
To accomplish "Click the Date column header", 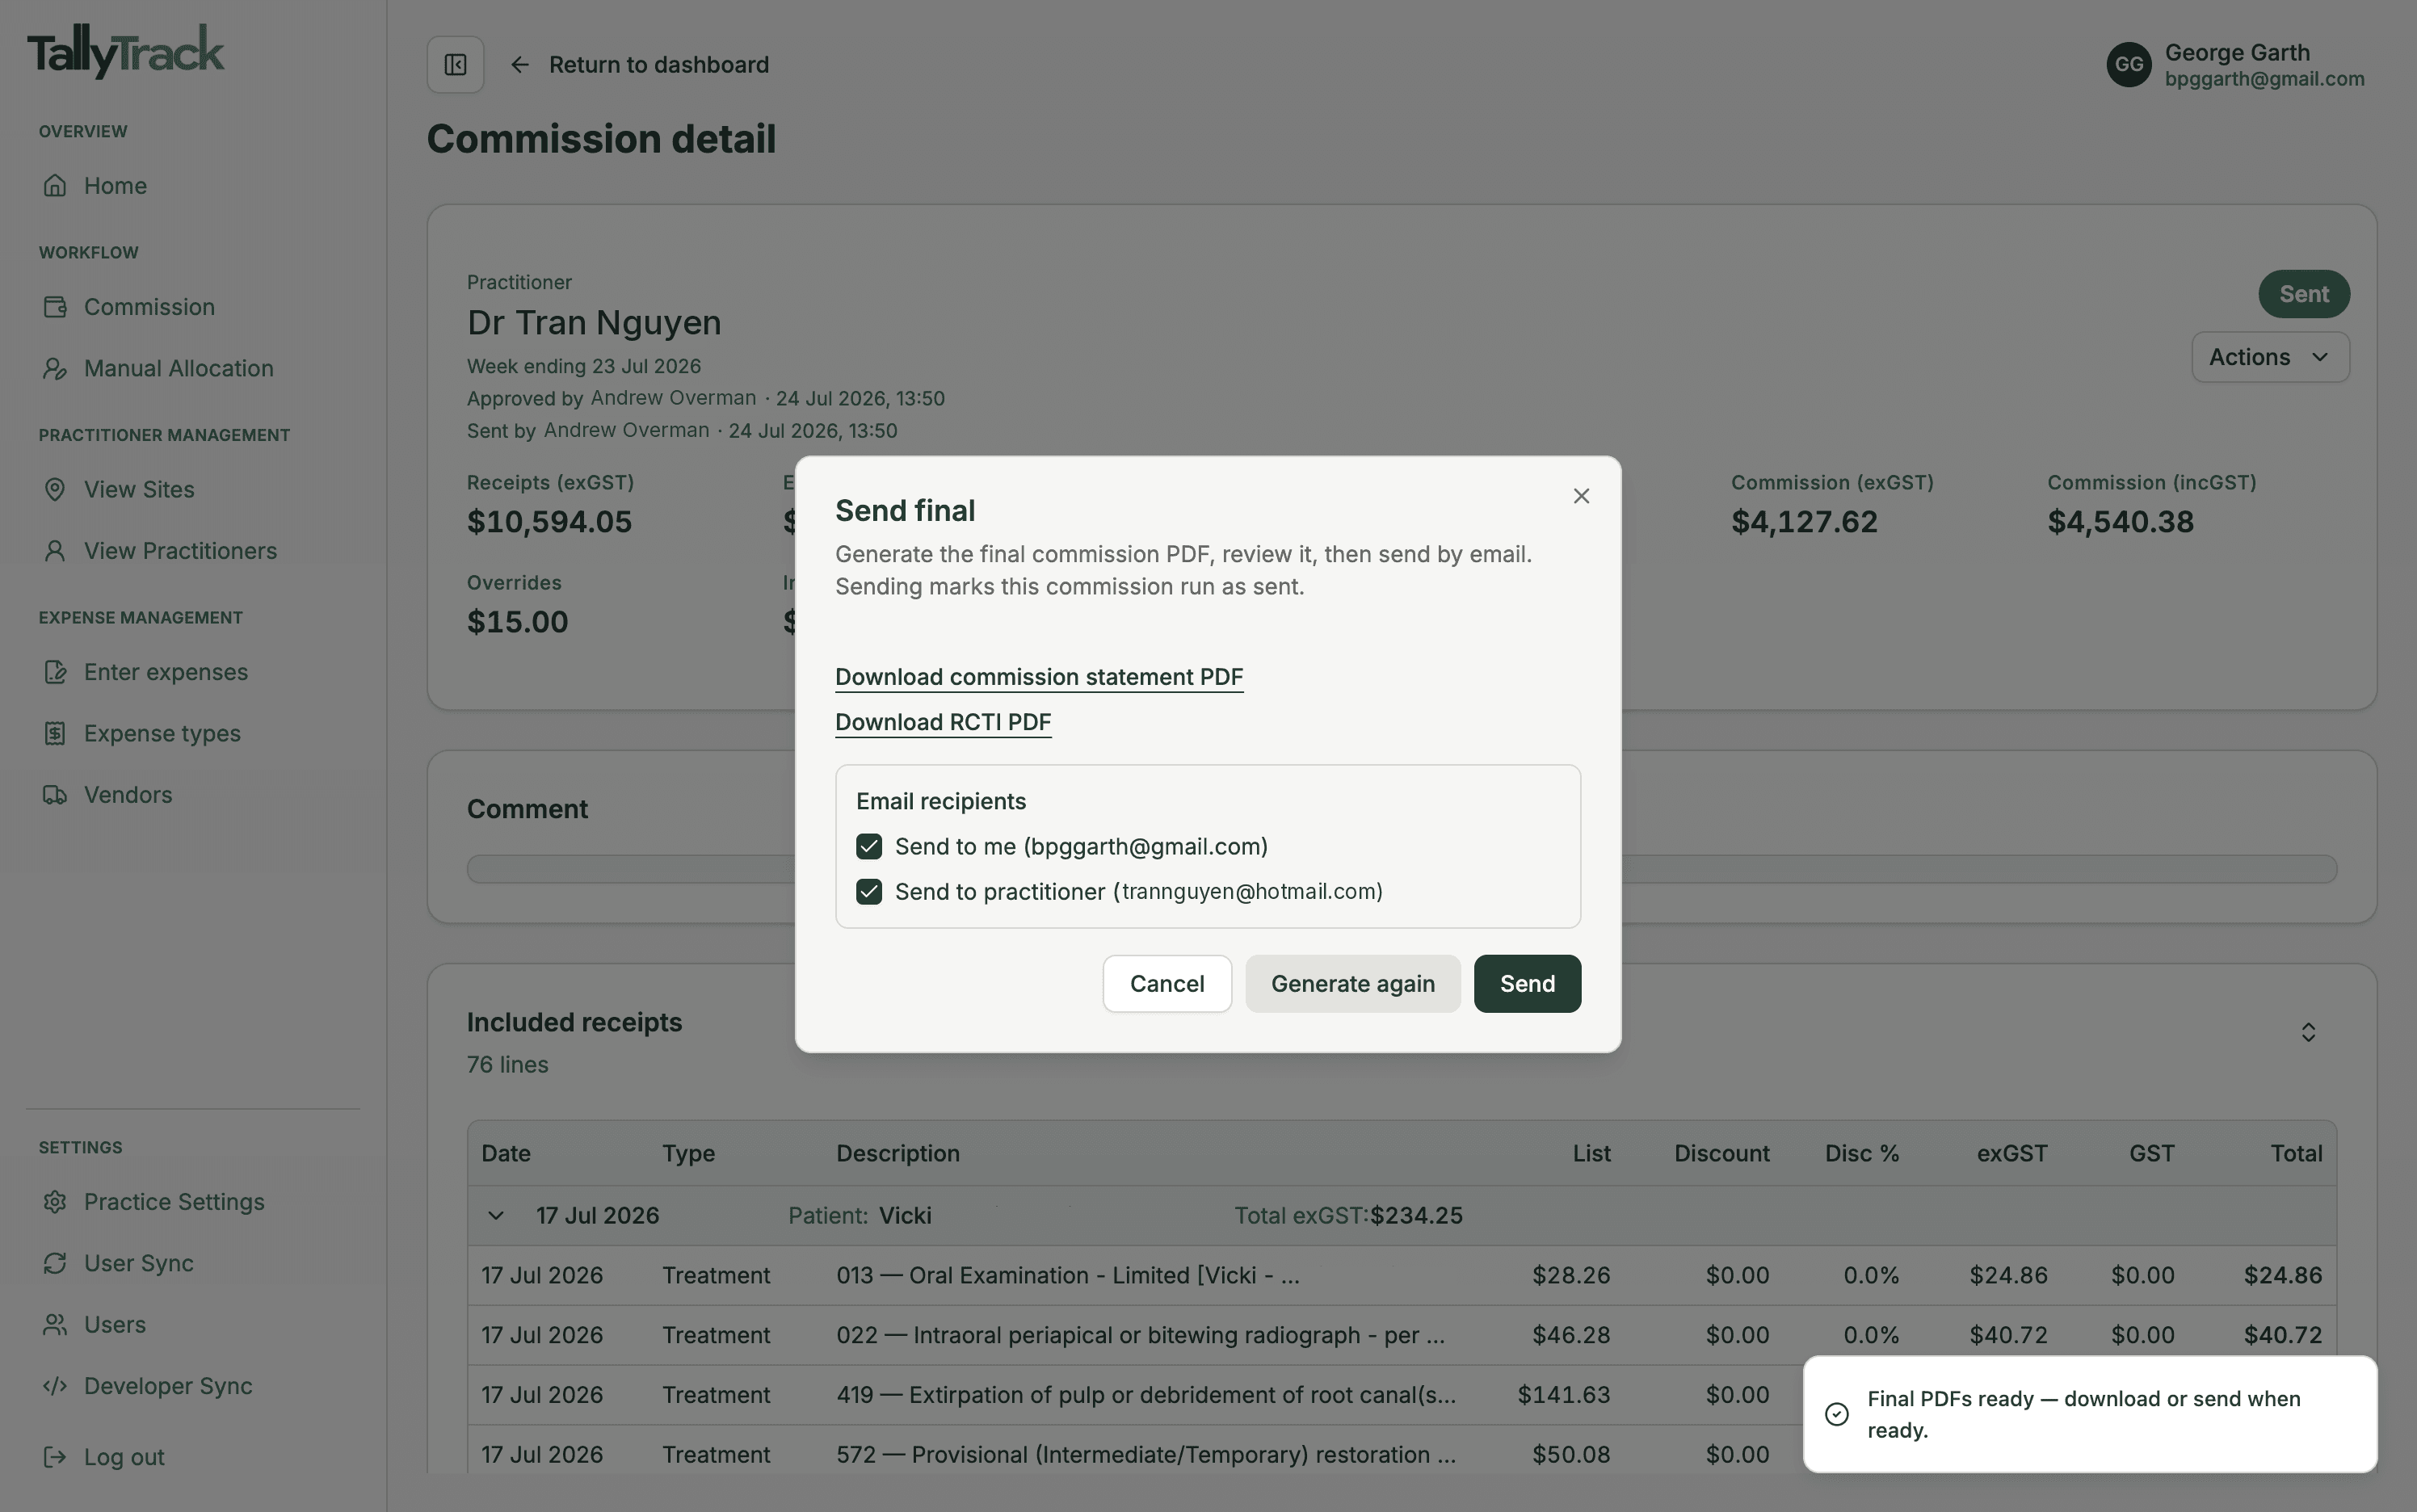I will pyautogui.click(x=506, y=1154).
